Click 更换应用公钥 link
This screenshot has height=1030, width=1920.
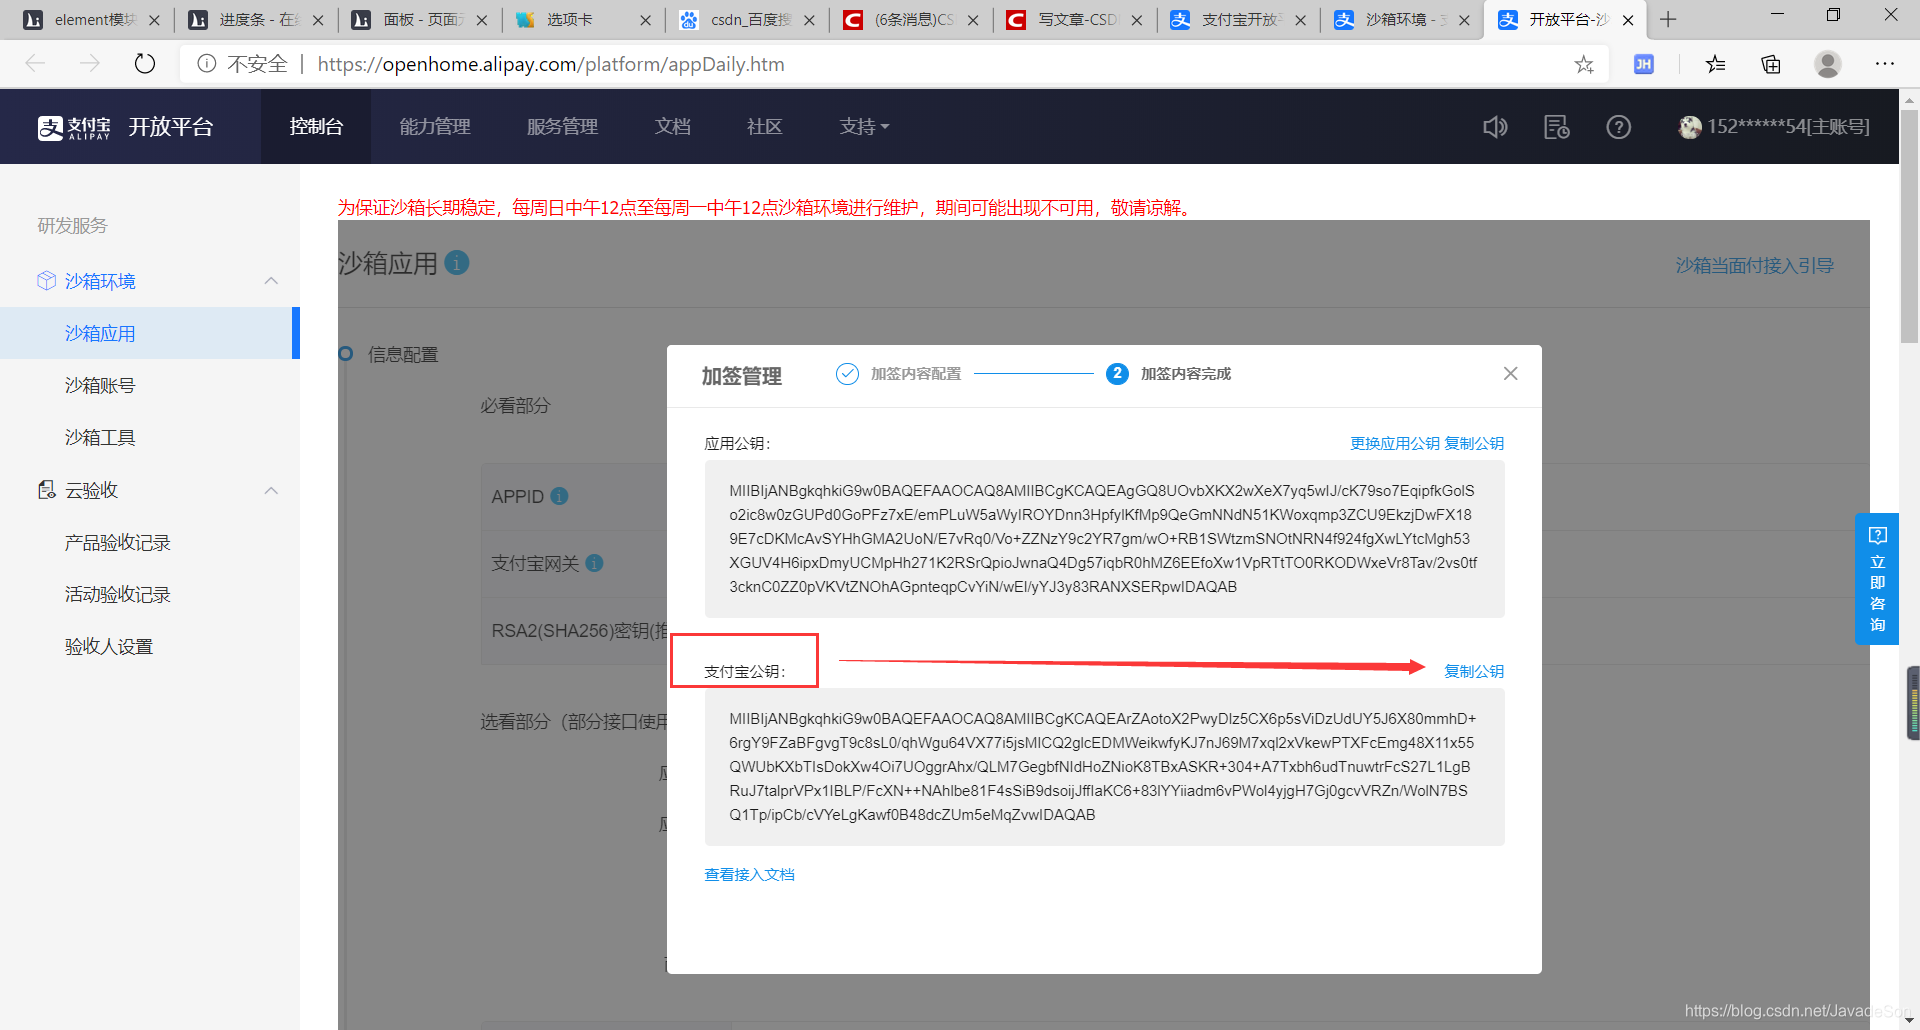[x=1395, y=443]
